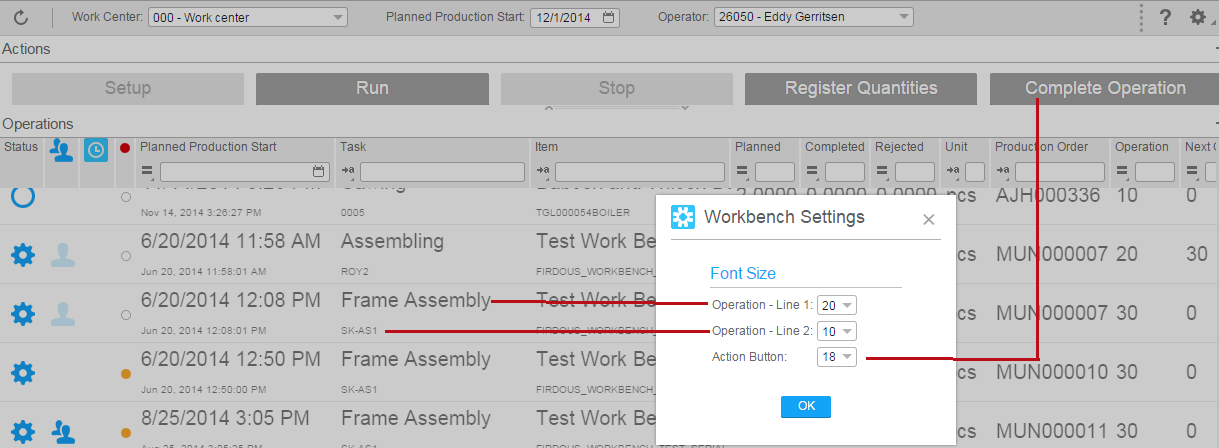The height and width of the screenshot is (448, 1219).
Task: Click OK in Workbench Settings dialog
Action: pyautogui.click(x=805, y=406)
